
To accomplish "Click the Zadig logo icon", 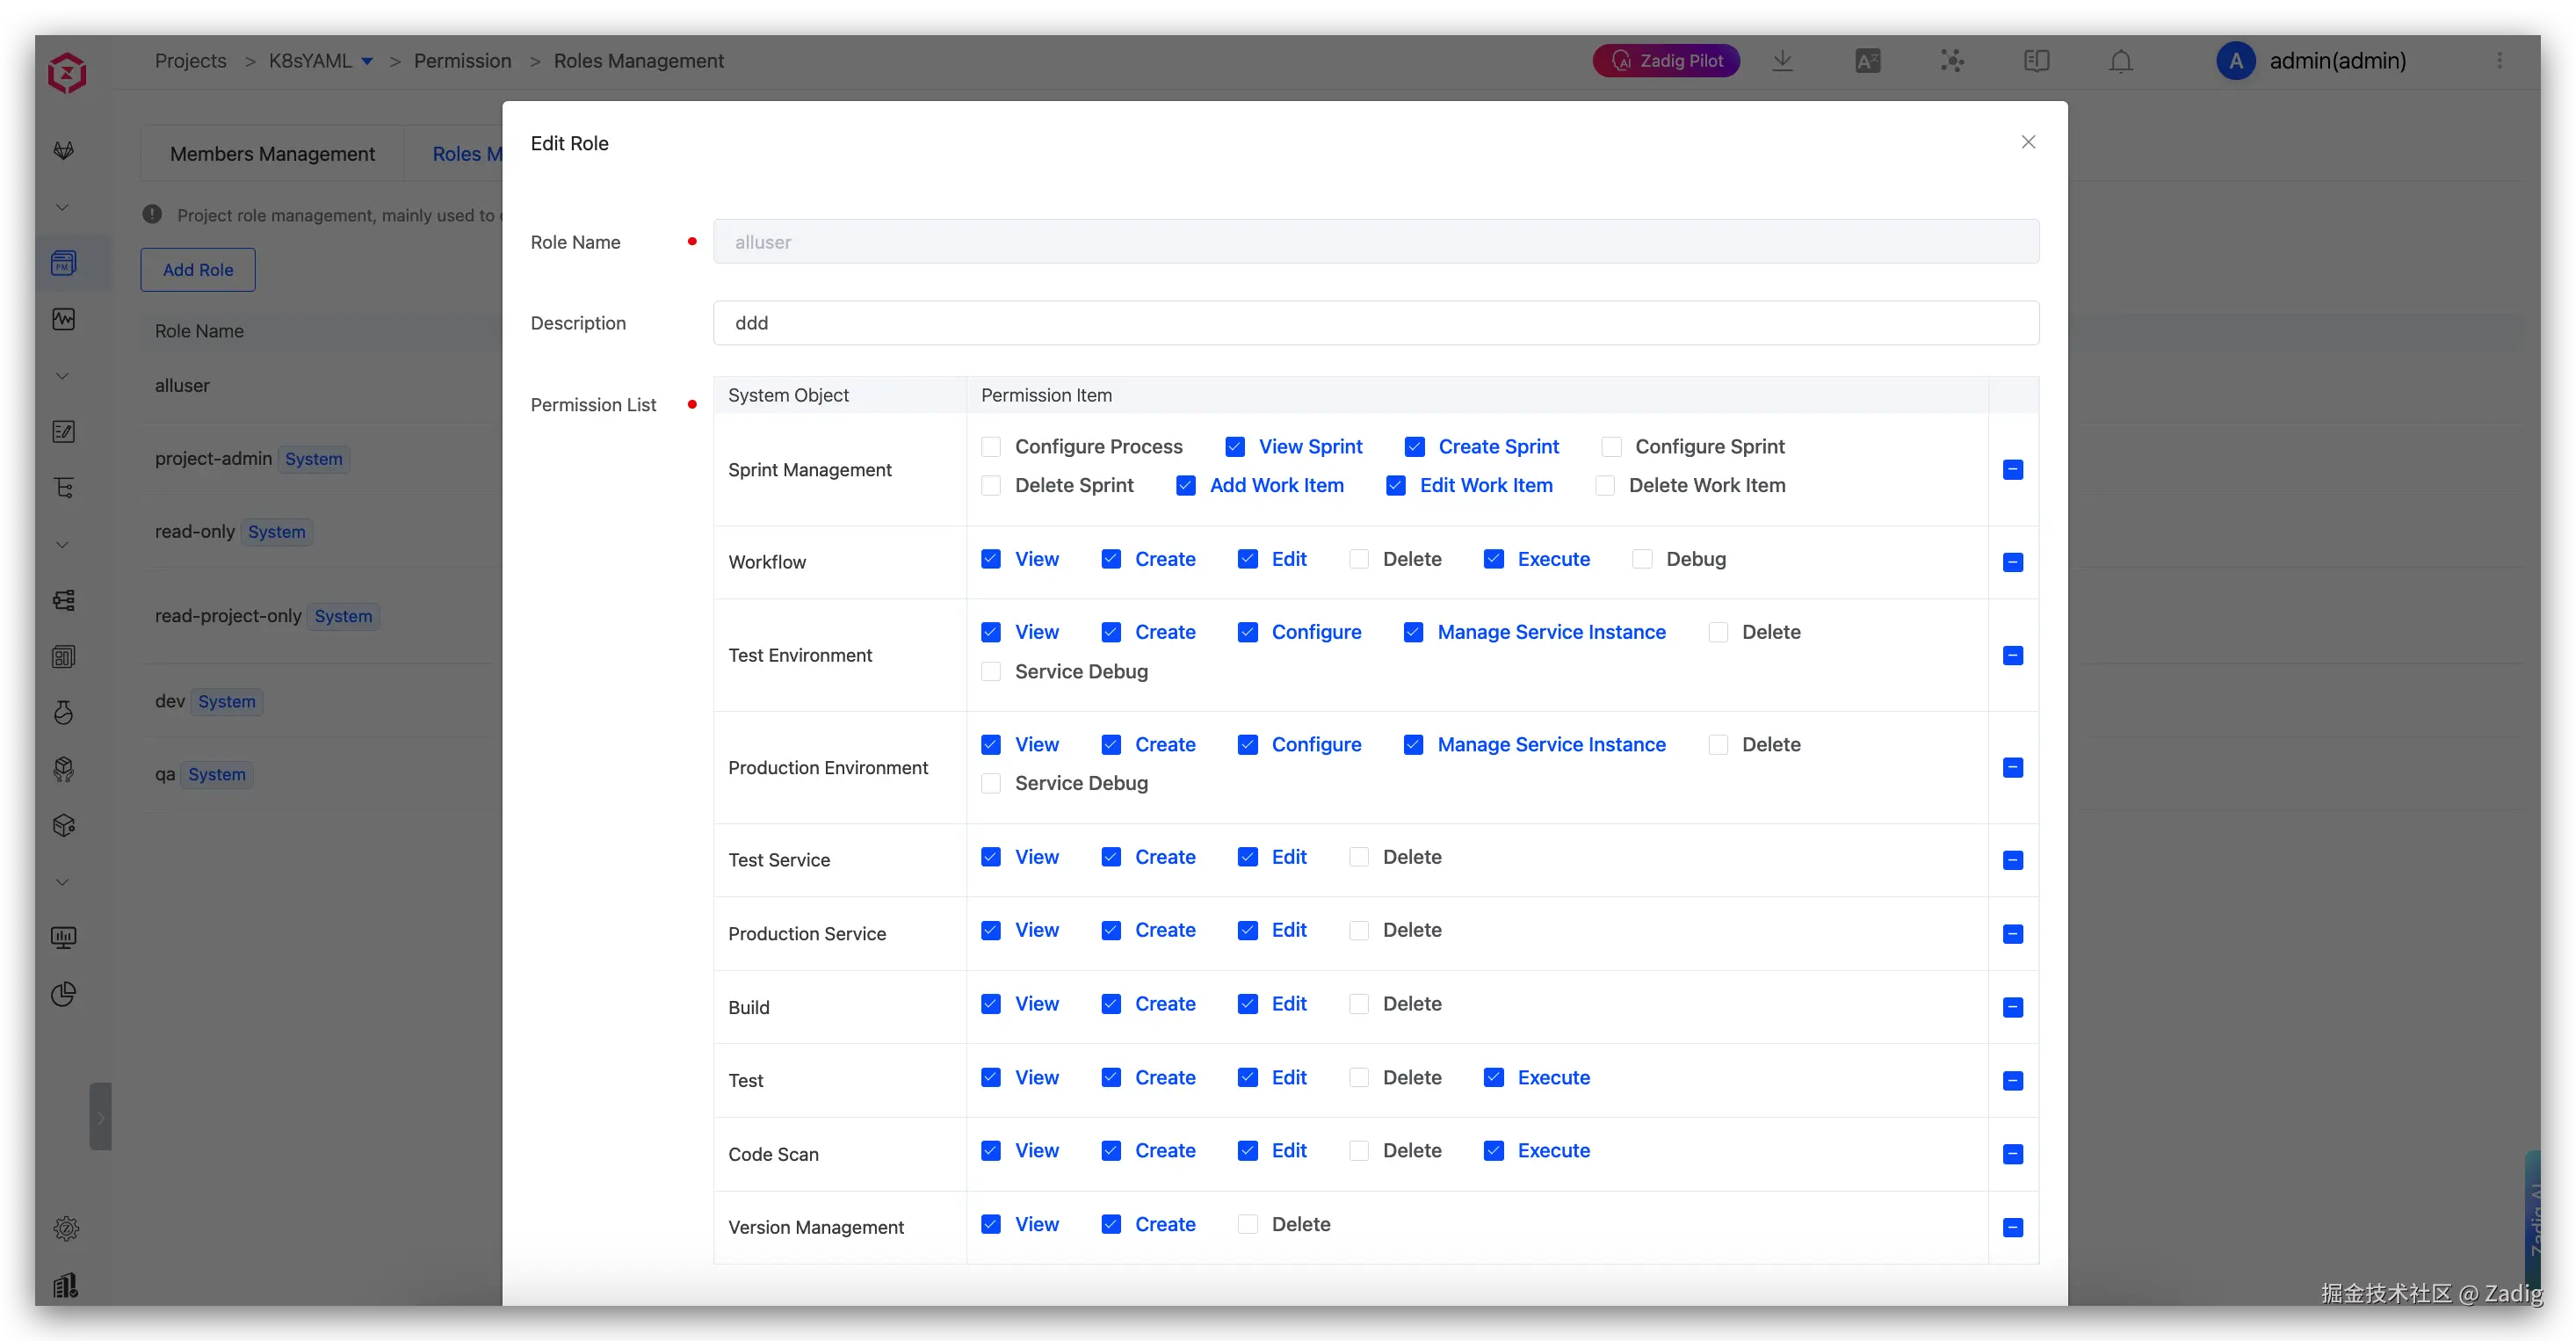I will (x=67, y=72).
